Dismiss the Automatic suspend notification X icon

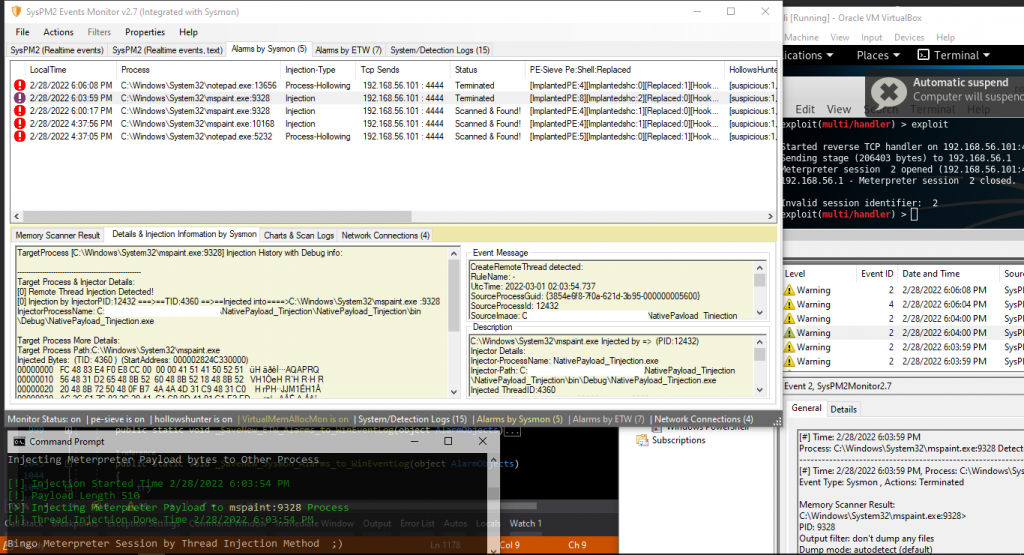(888, 91)
